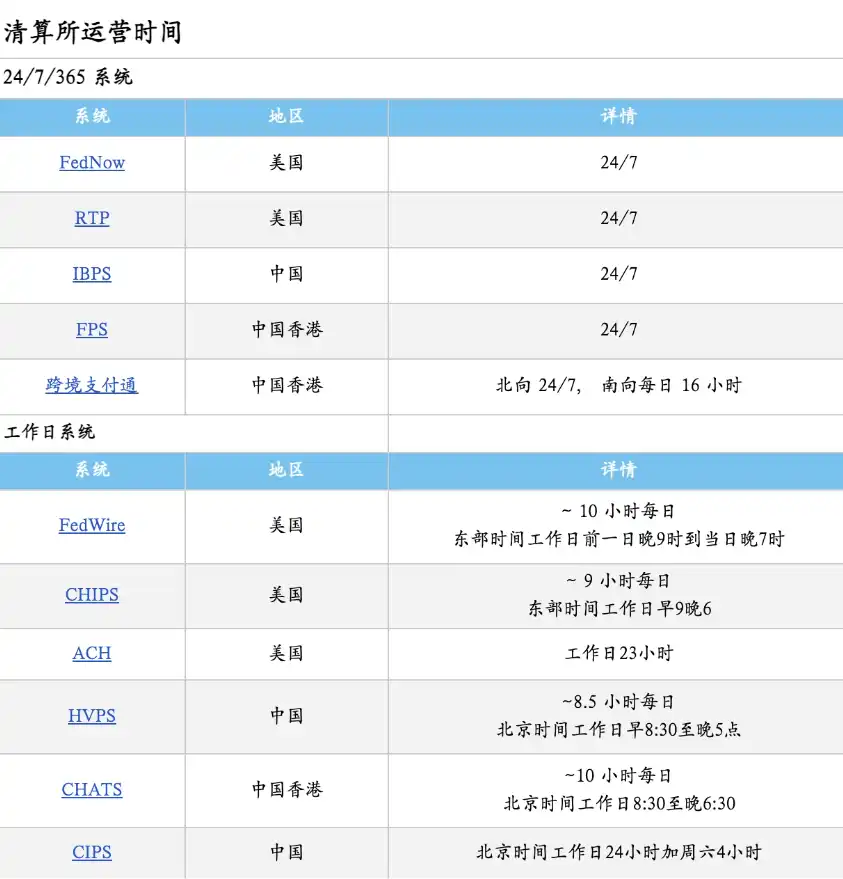Image resolution: width=843 pixels, height=879 pixels.
Task: Open the 跨境支付通 link
Action: pyautogui.click(x=92, y=385)
